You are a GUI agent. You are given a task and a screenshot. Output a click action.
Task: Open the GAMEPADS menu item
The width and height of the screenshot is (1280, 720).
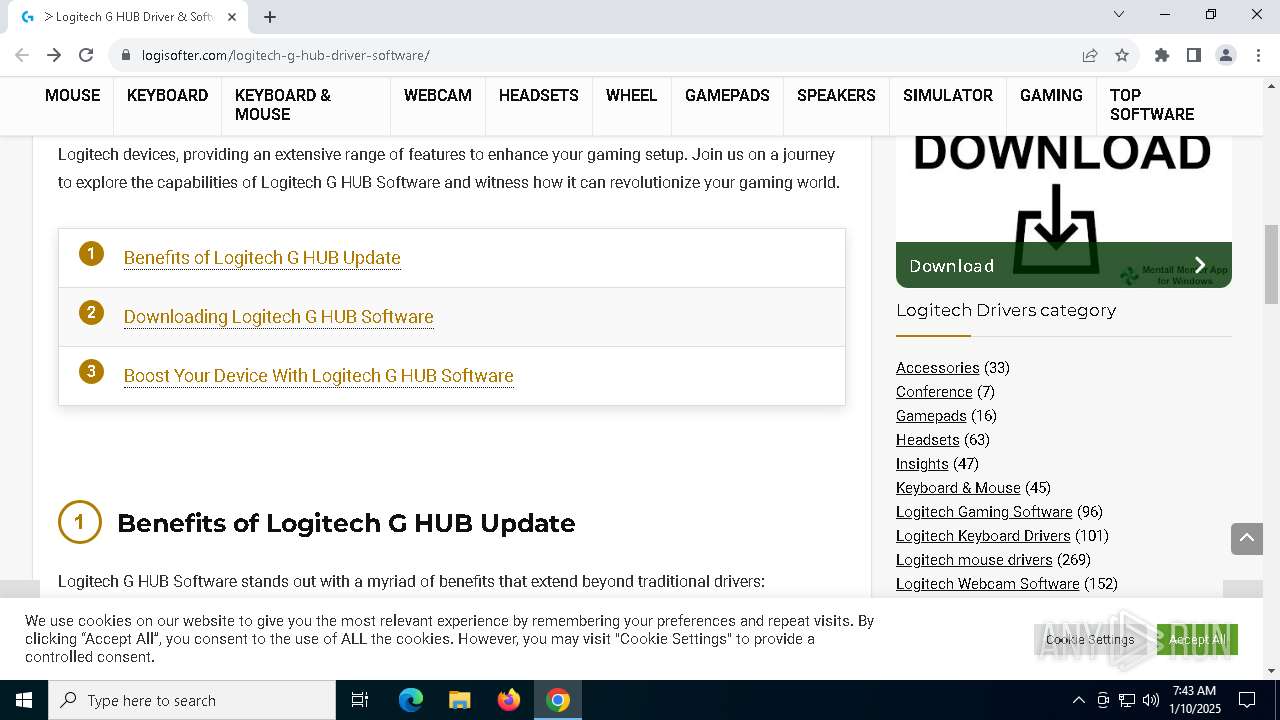click(x=727, y=95)
